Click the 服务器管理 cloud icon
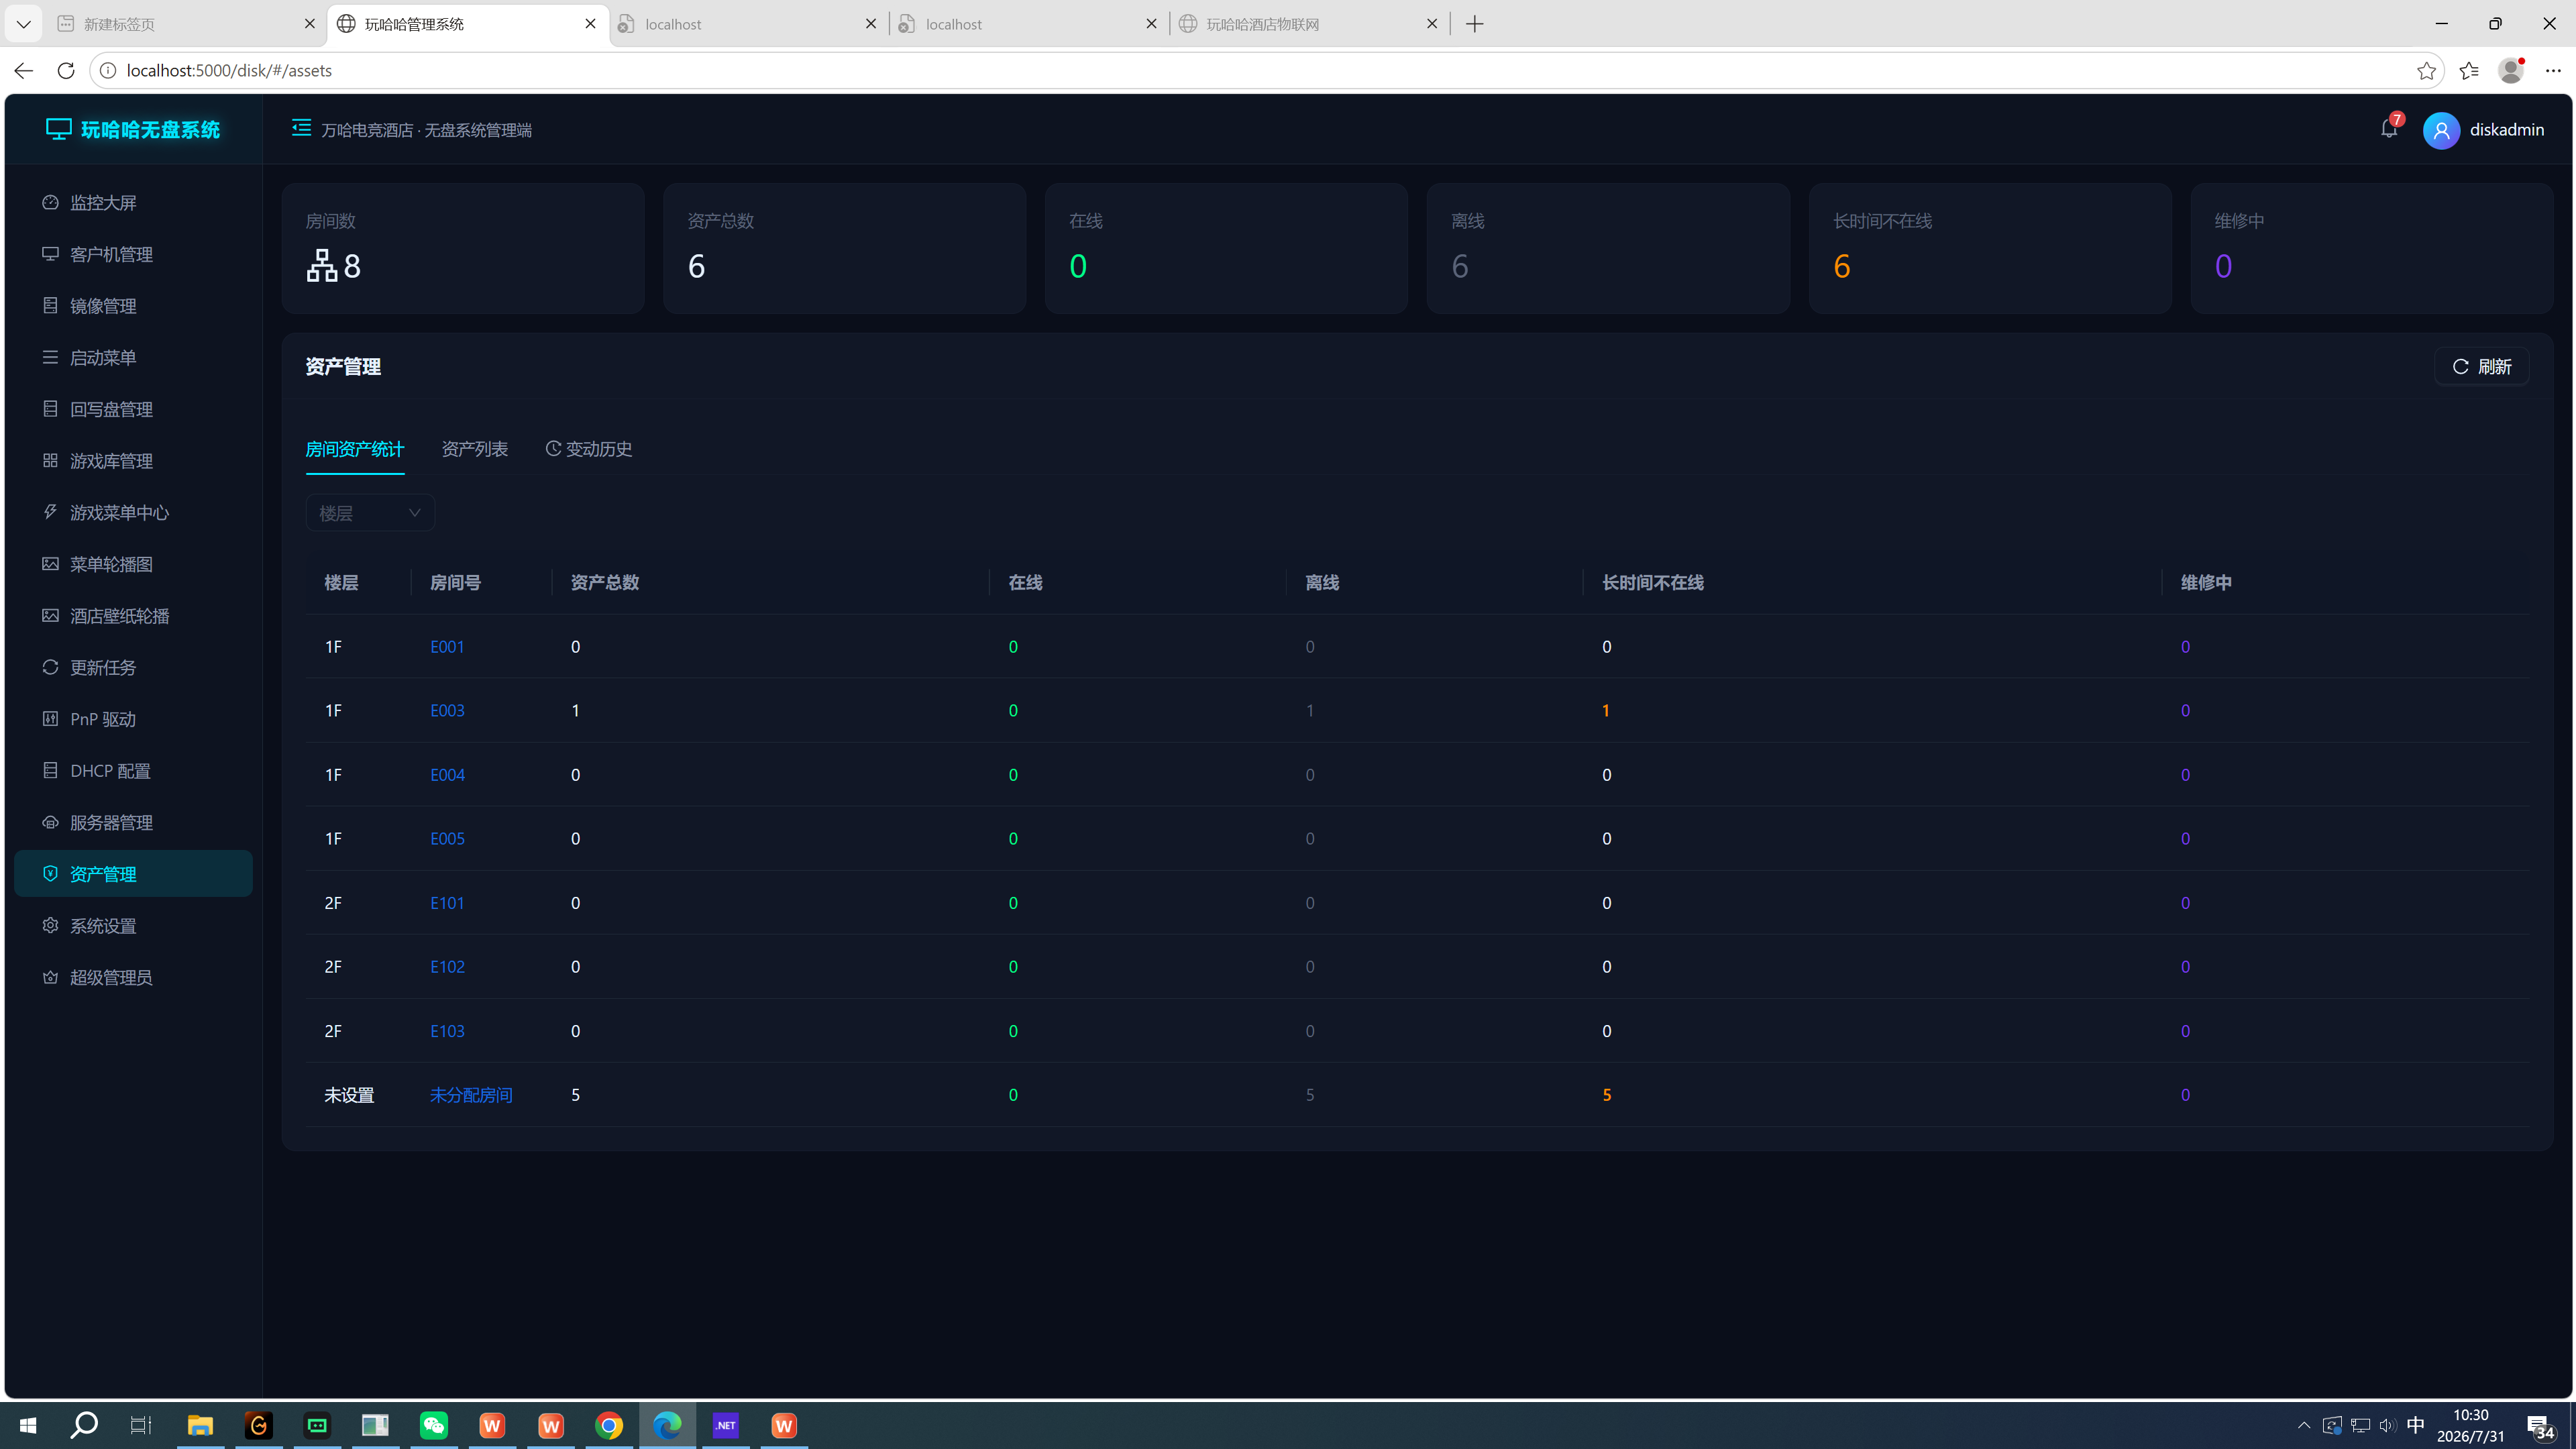The width and height of the screenshot is (2576, 1449). click(50, 822)
